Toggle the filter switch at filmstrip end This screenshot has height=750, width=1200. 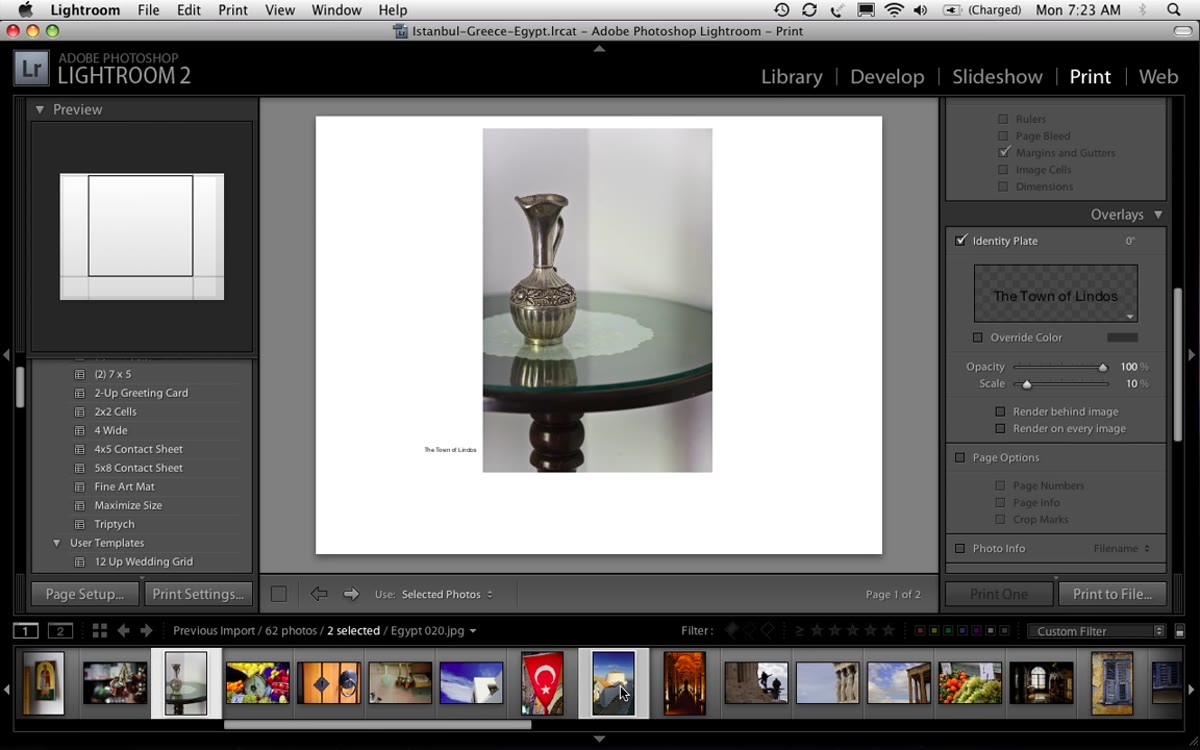click(1180, 631)
